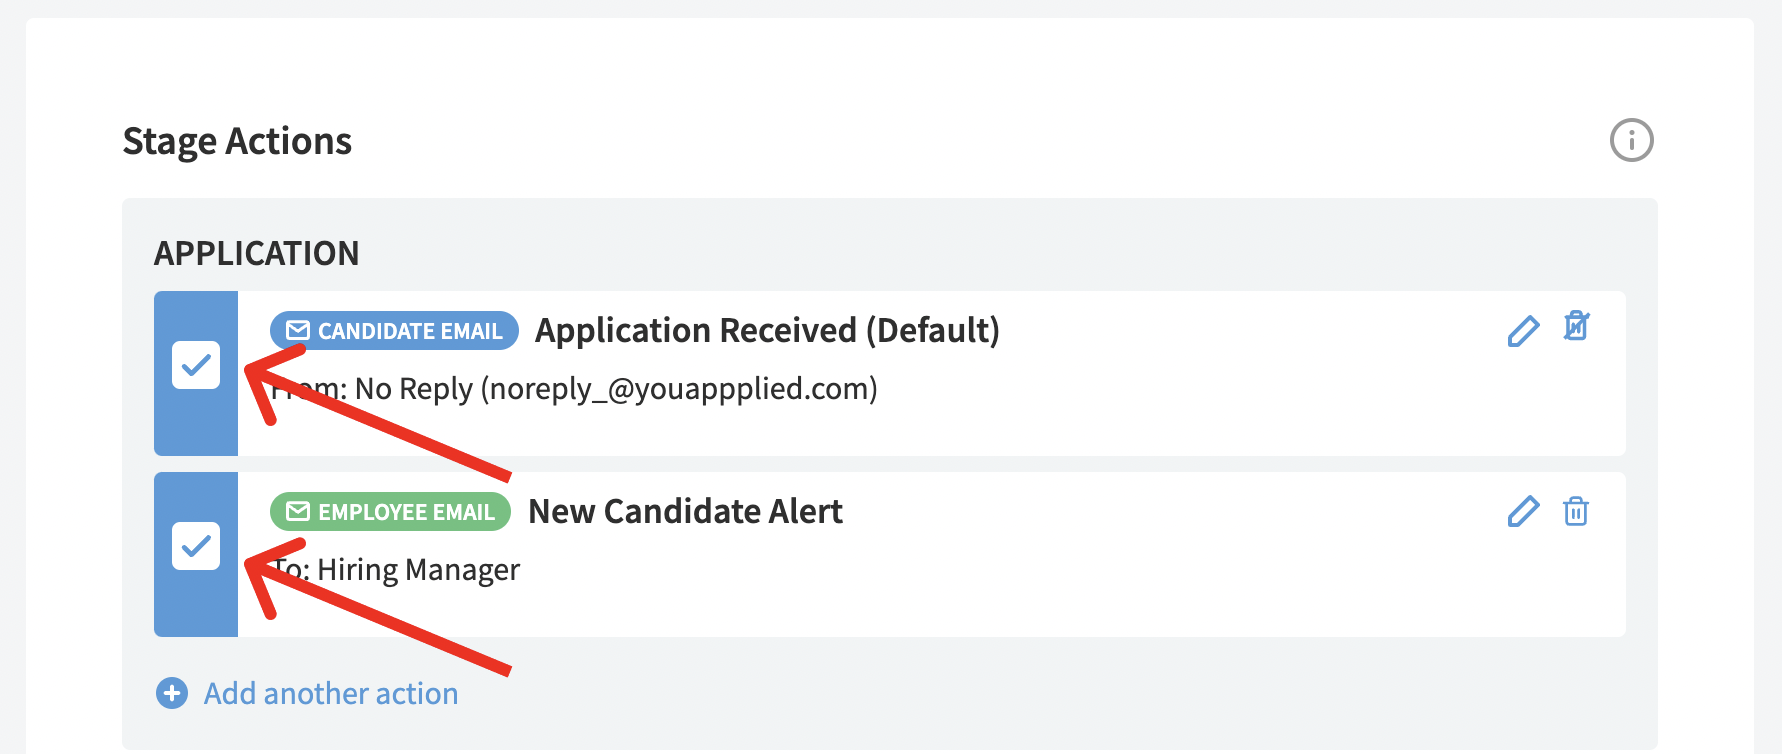Screen dimensions: 1782x754
Task: Click the Stage Actions heading
Action: point(237,141)
